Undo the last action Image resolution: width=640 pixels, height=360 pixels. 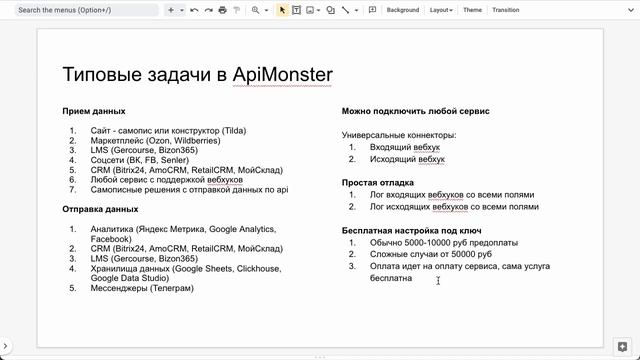pyautogui.click(x=194, y=10)
